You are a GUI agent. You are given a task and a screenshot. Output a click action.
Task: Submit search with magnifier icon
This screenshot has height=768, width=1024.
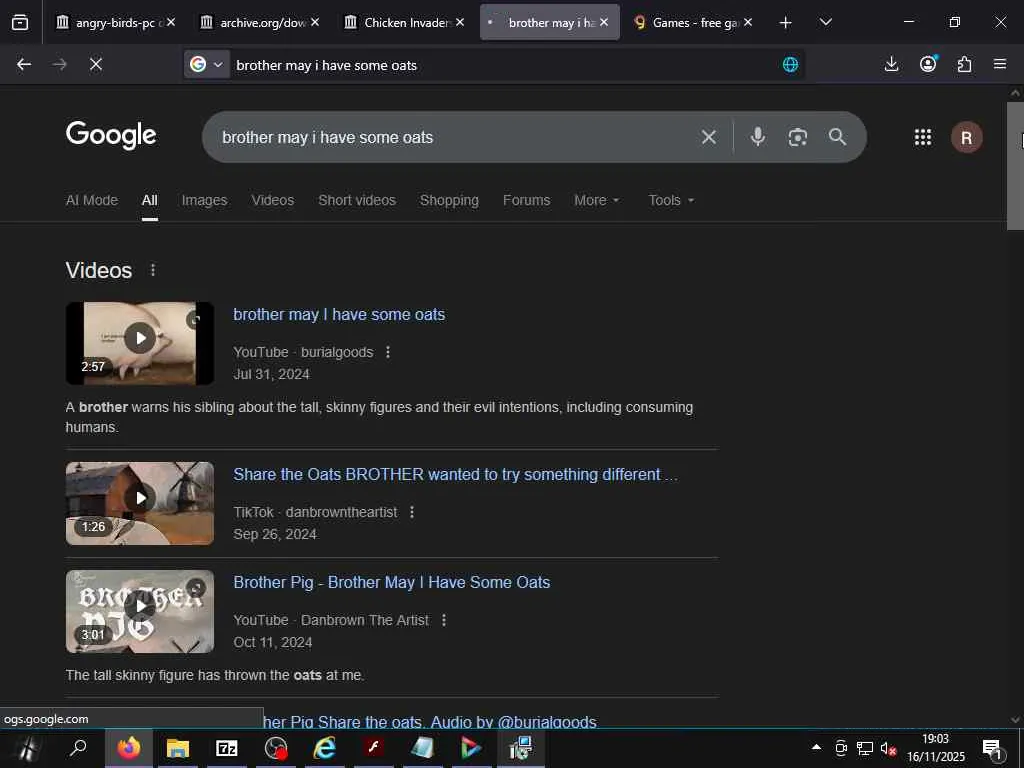click(x=837, y=137)
